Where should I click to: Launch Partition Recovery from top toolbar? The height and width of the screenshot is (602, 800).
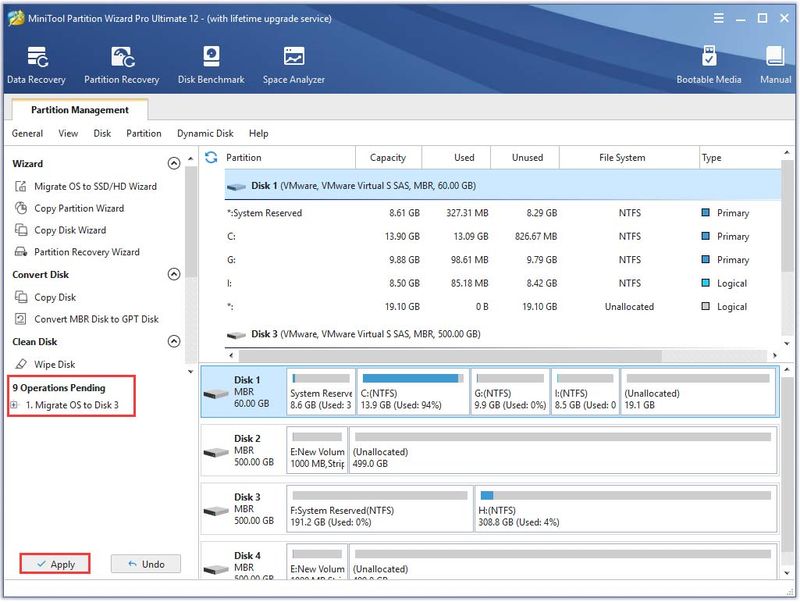(x=121, y=65)
